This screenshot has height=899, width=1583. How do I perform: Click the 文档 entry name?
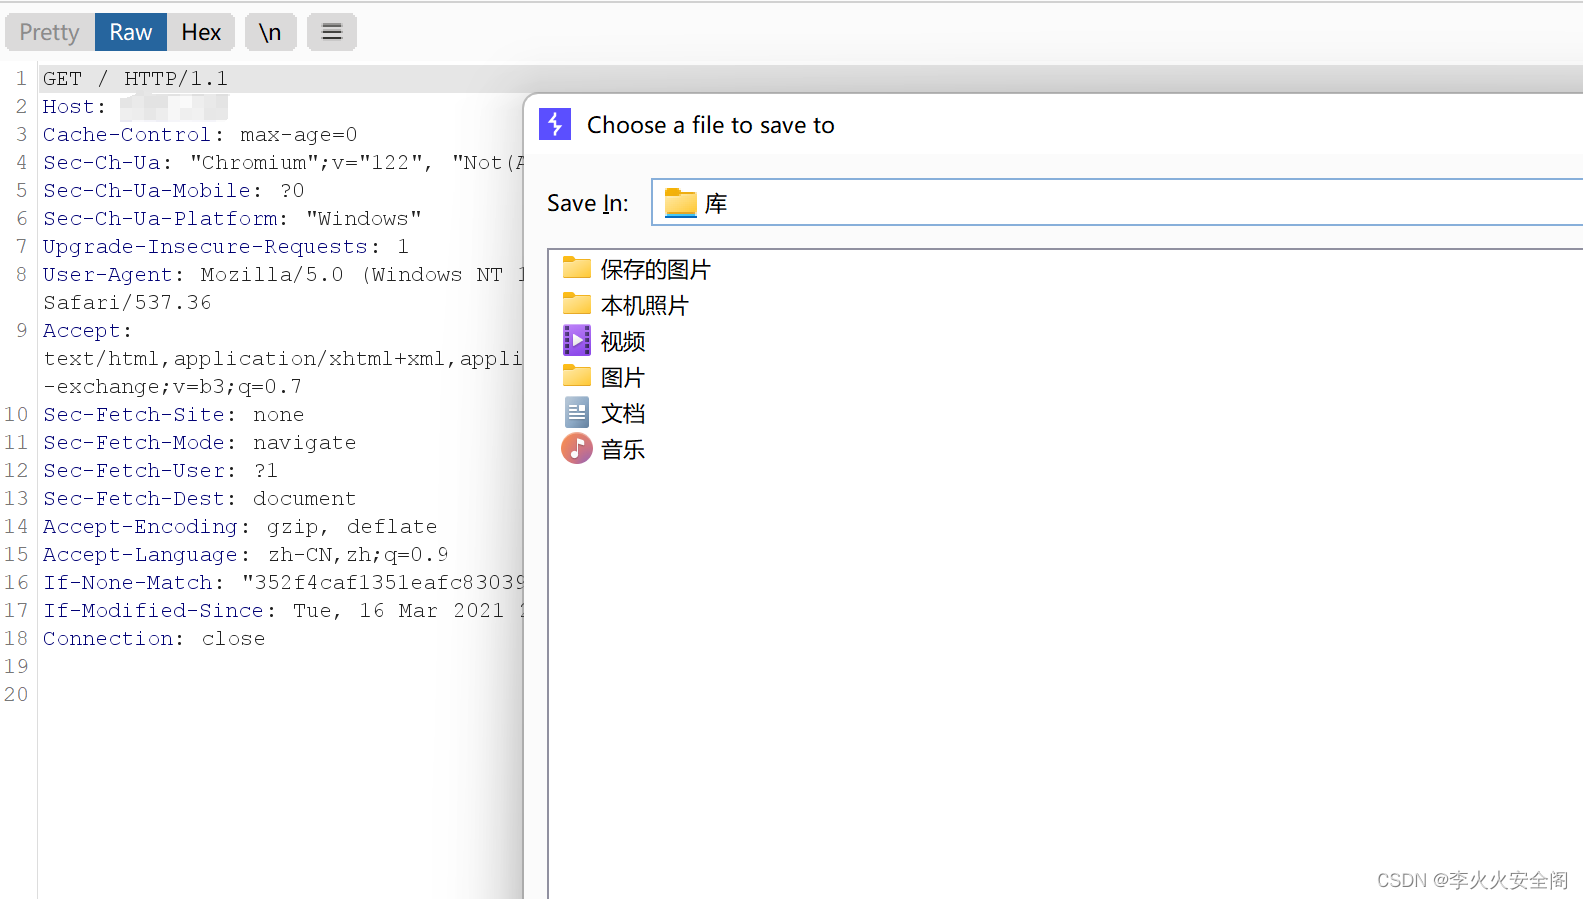(x=622, y=414)
